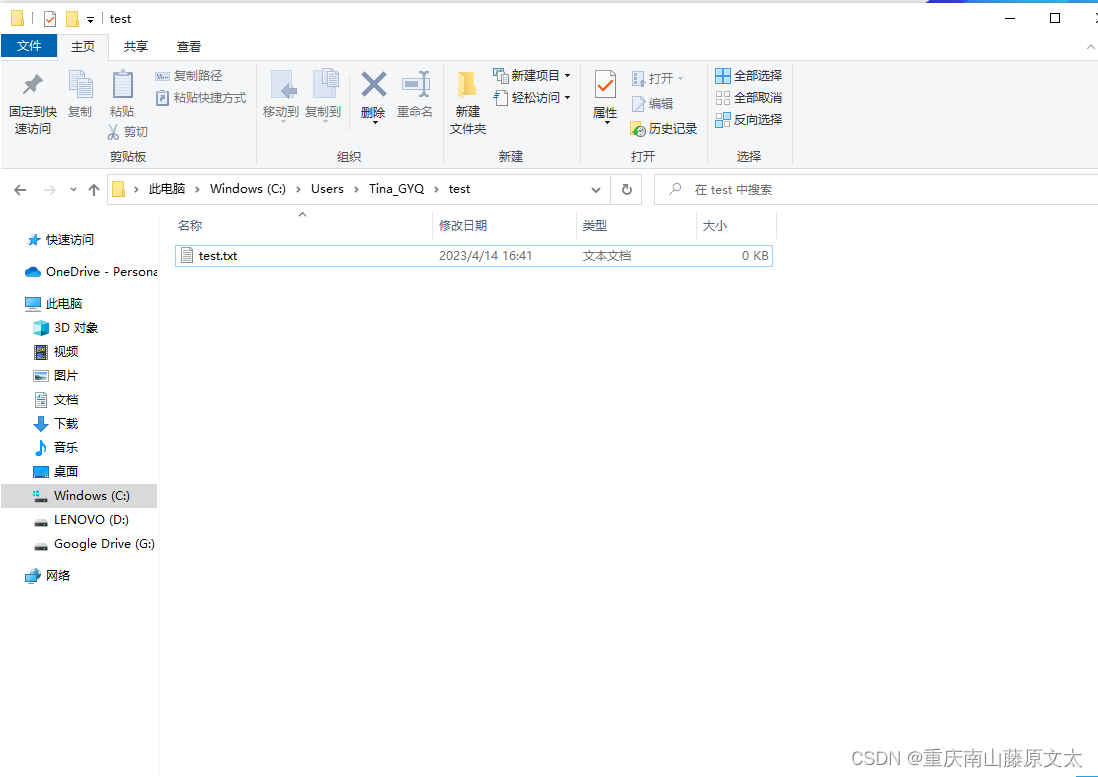Click 固定到快速访问 pin icon
The width and height of the screenshot is (1098, 777).
point(34,97)
